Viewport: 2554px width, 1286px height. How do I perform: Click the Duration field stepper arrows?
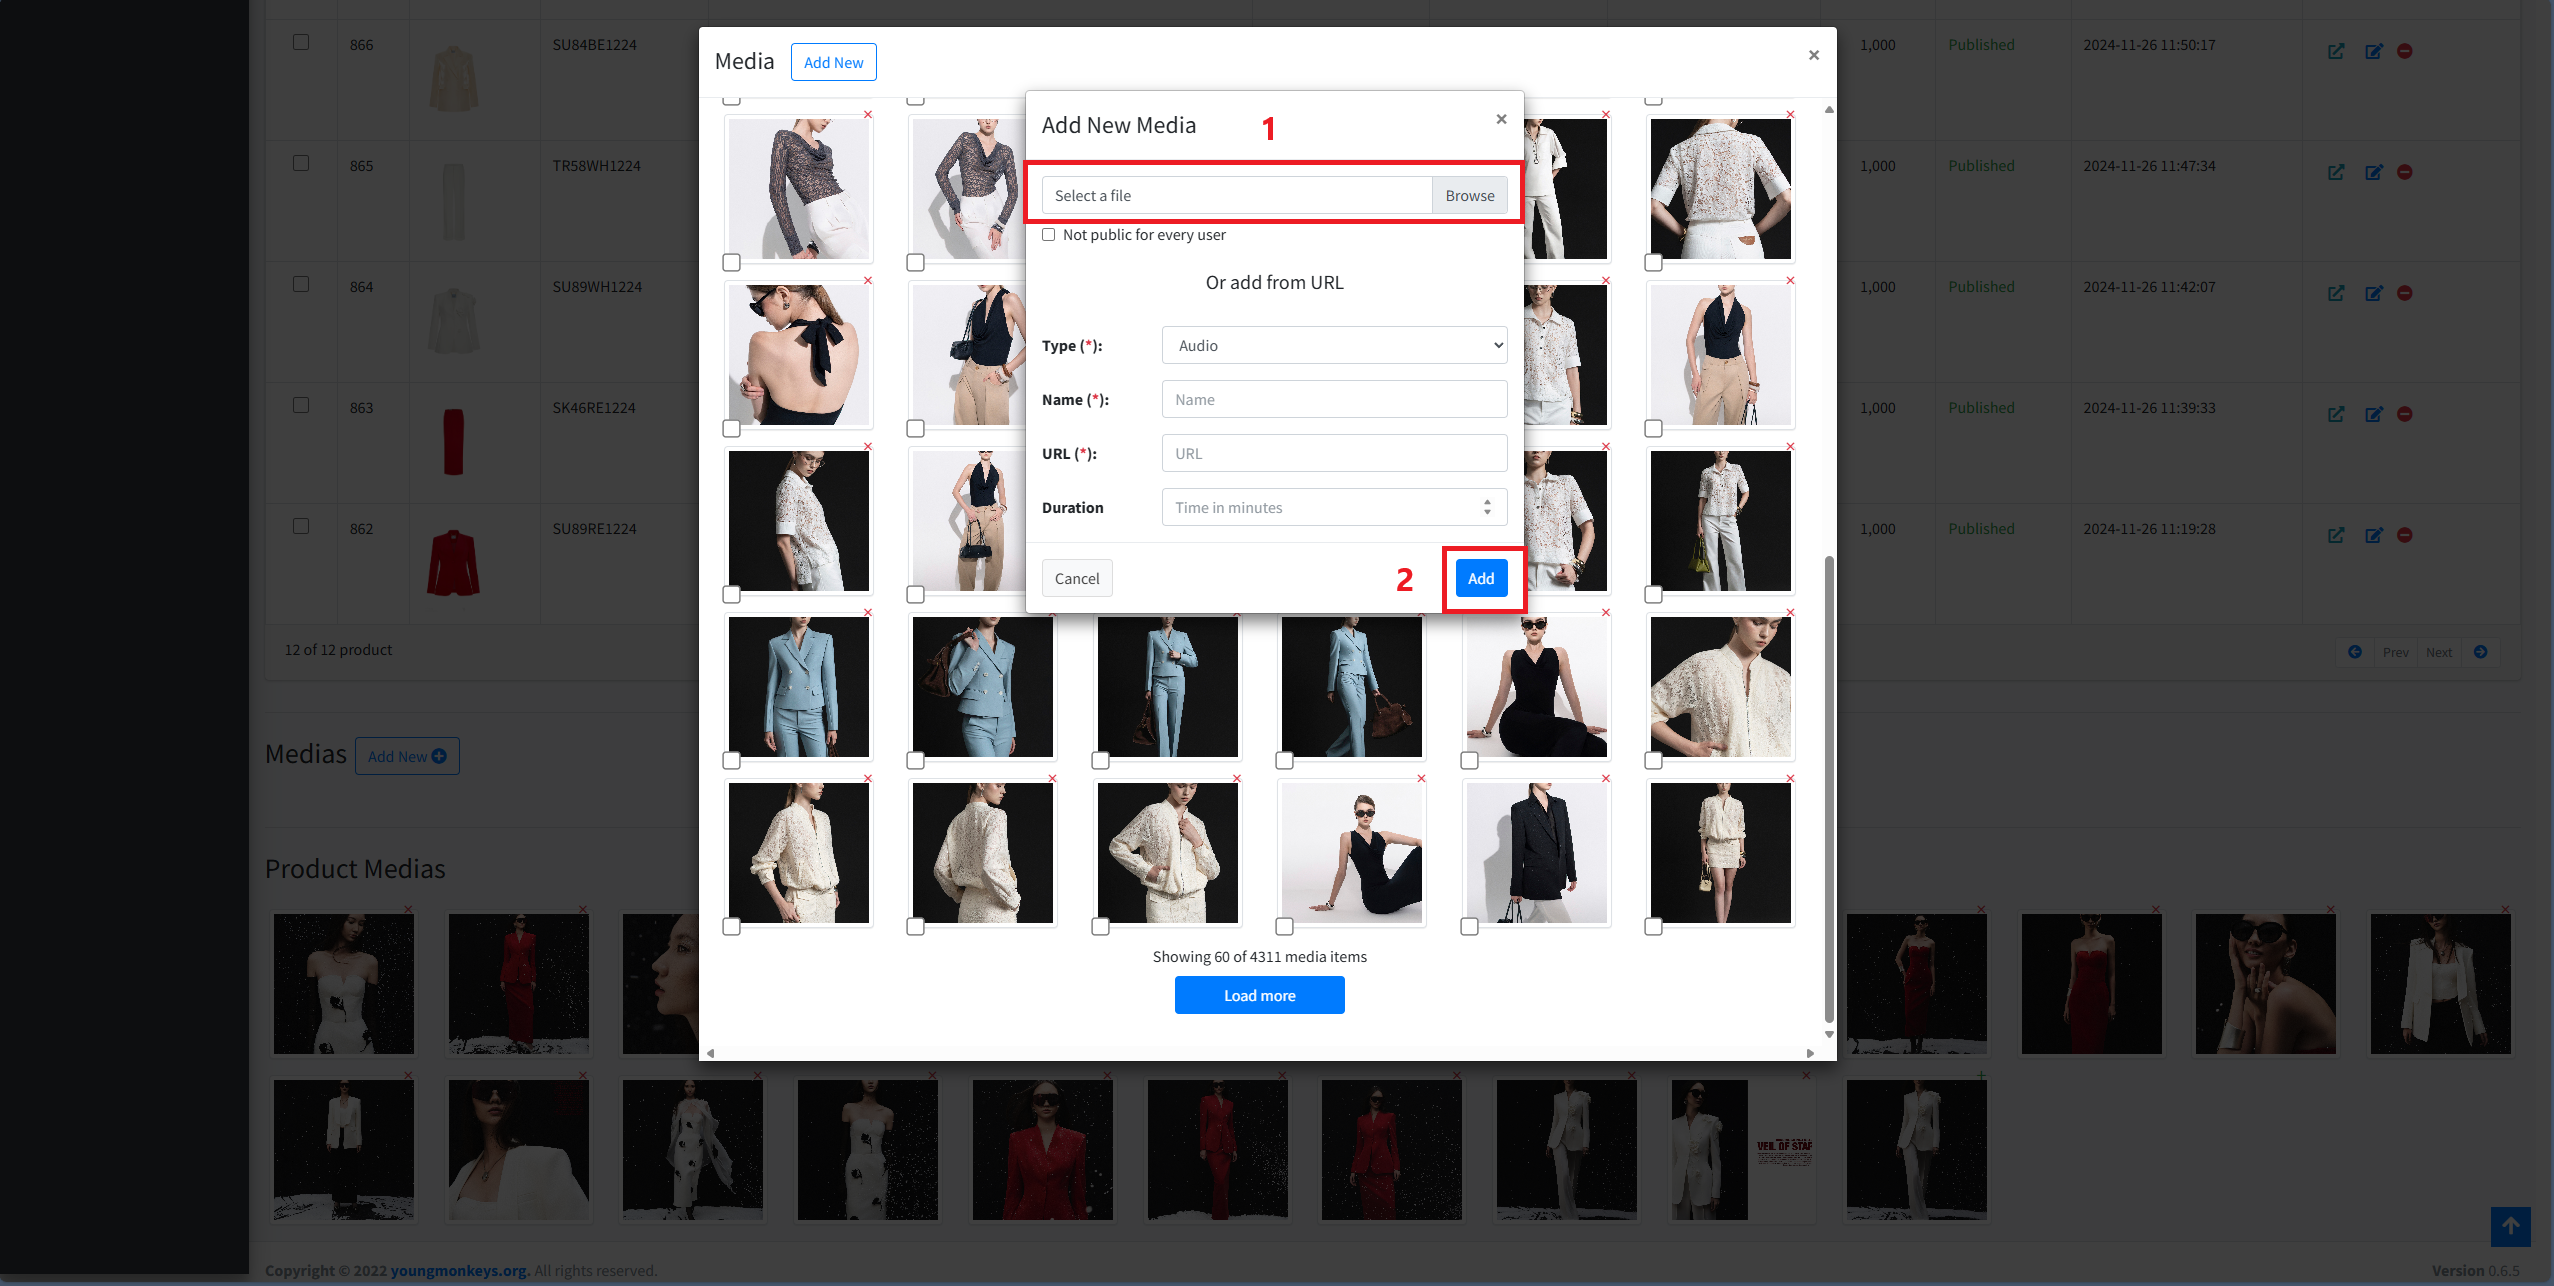(x=1487, y=507)
